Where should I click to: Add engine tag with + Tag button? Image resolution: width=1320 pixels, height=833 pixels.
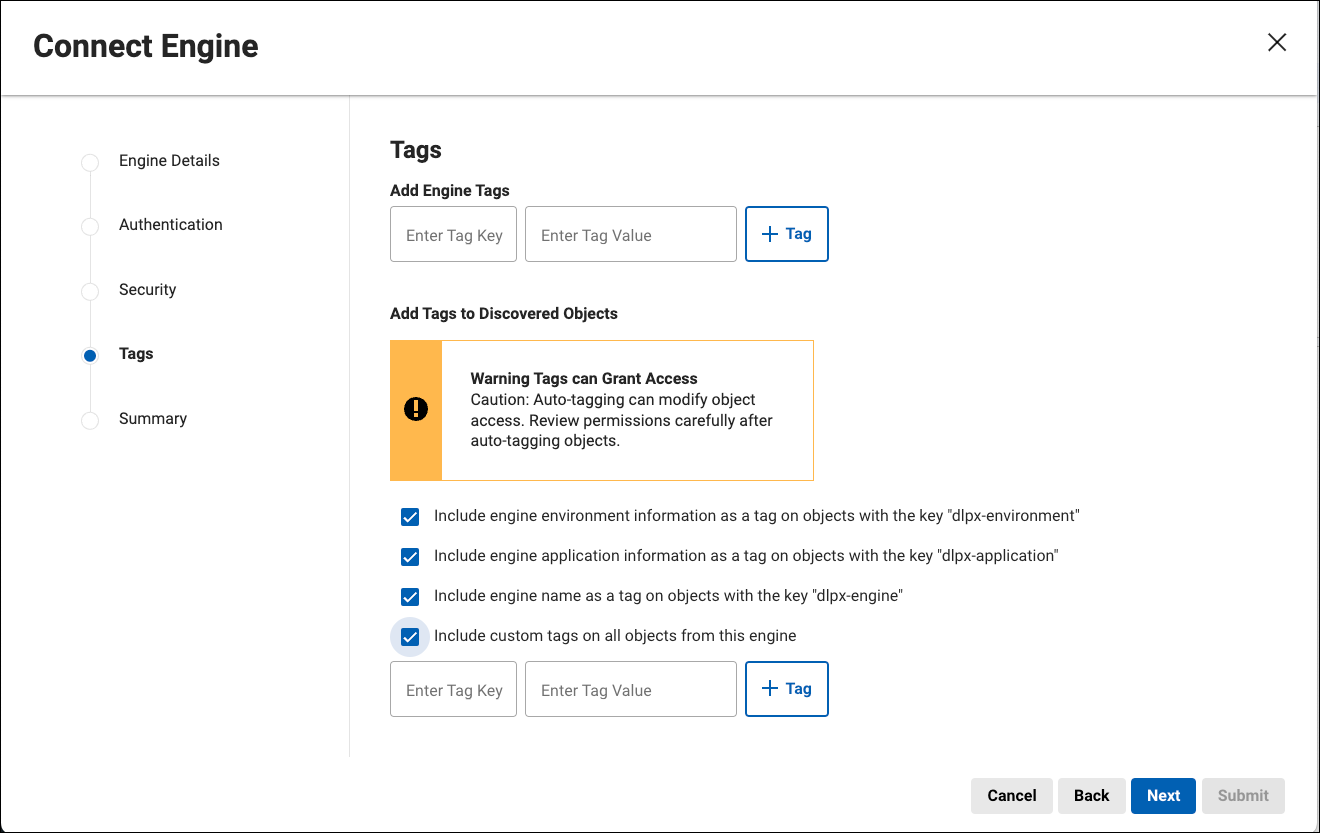(x=787, y=234)
